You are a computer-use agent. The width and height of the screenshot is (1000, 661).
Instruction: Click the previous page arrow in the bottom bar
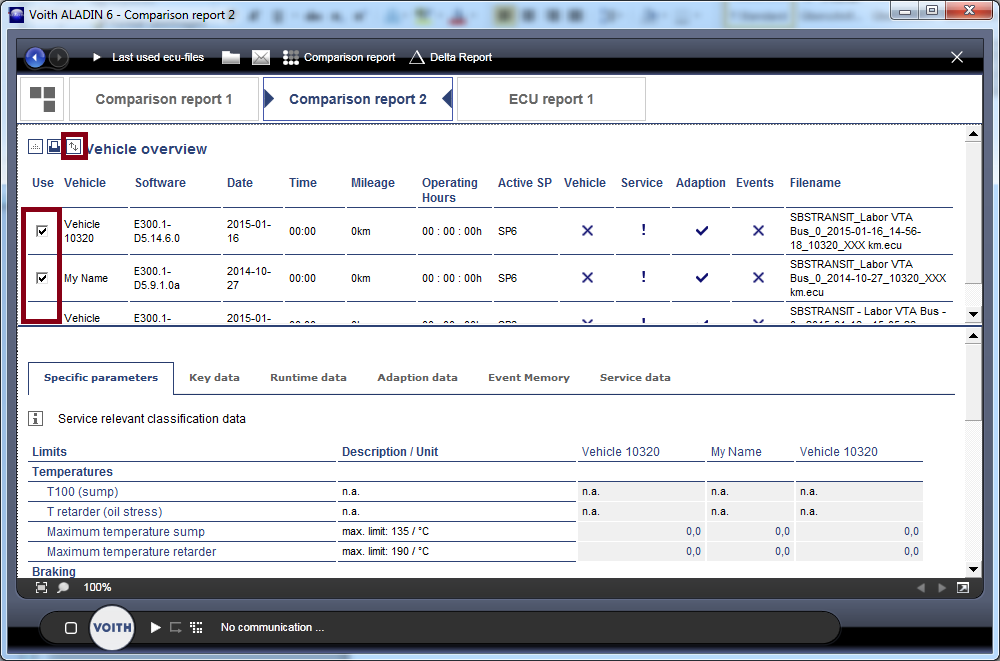[921, 588]
